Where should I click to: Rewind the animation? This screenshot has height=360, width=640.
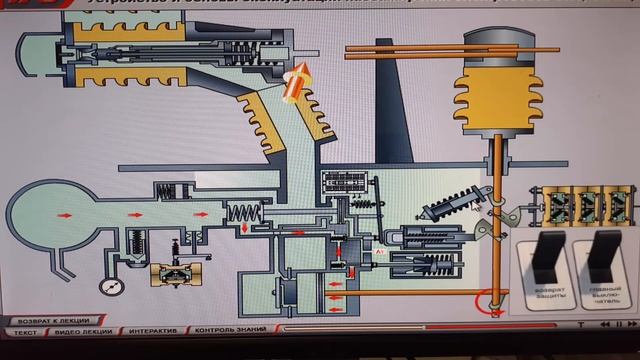coord(605,324)
